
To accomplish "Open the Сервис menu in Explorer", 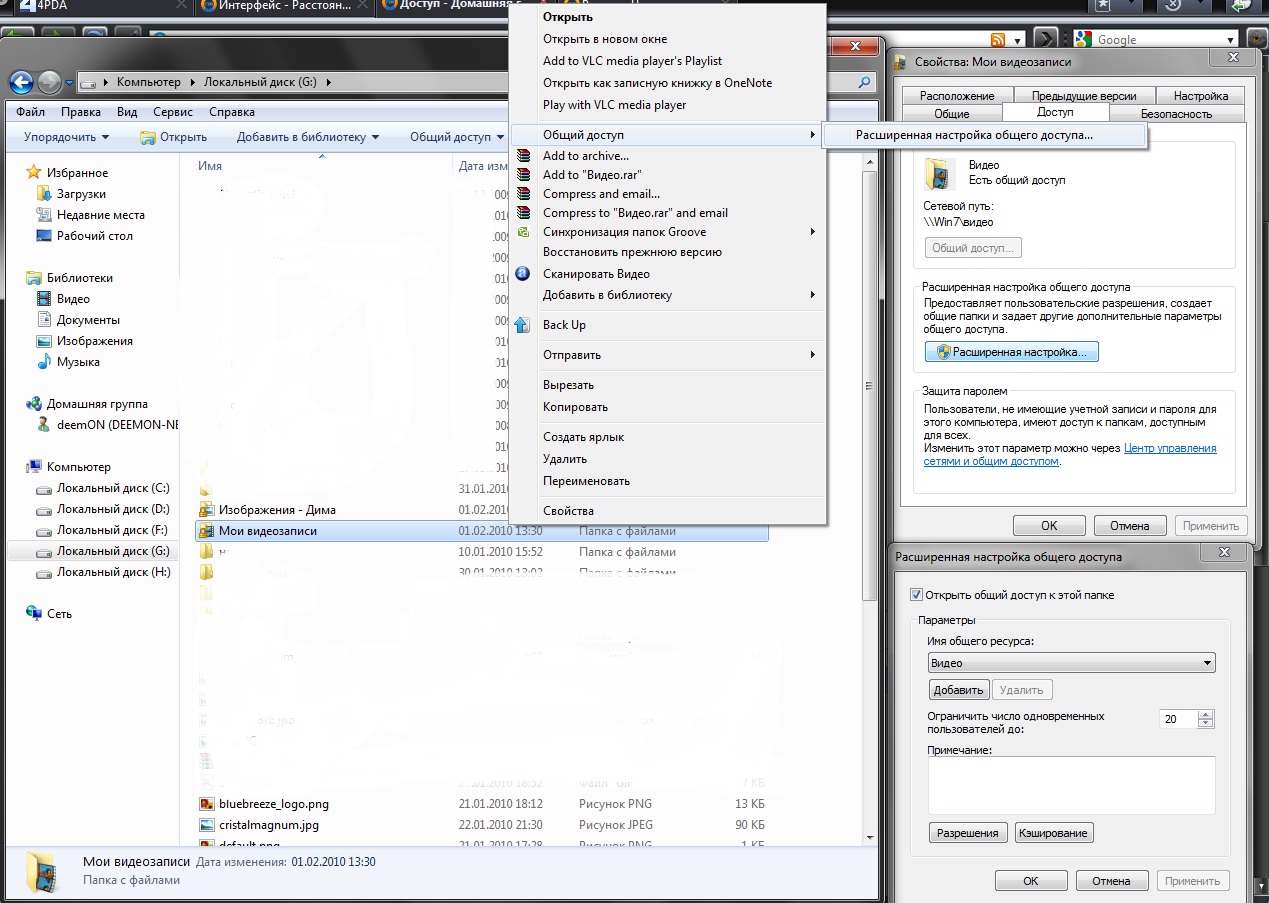I will pos(174,112).
